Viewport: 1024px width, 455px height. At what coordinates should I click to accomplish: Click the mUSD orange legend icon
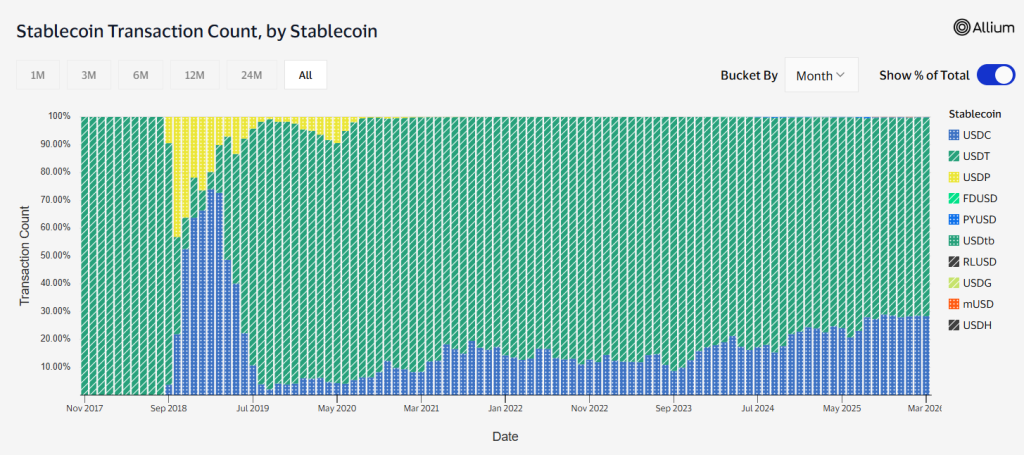[x=953, y=303]
